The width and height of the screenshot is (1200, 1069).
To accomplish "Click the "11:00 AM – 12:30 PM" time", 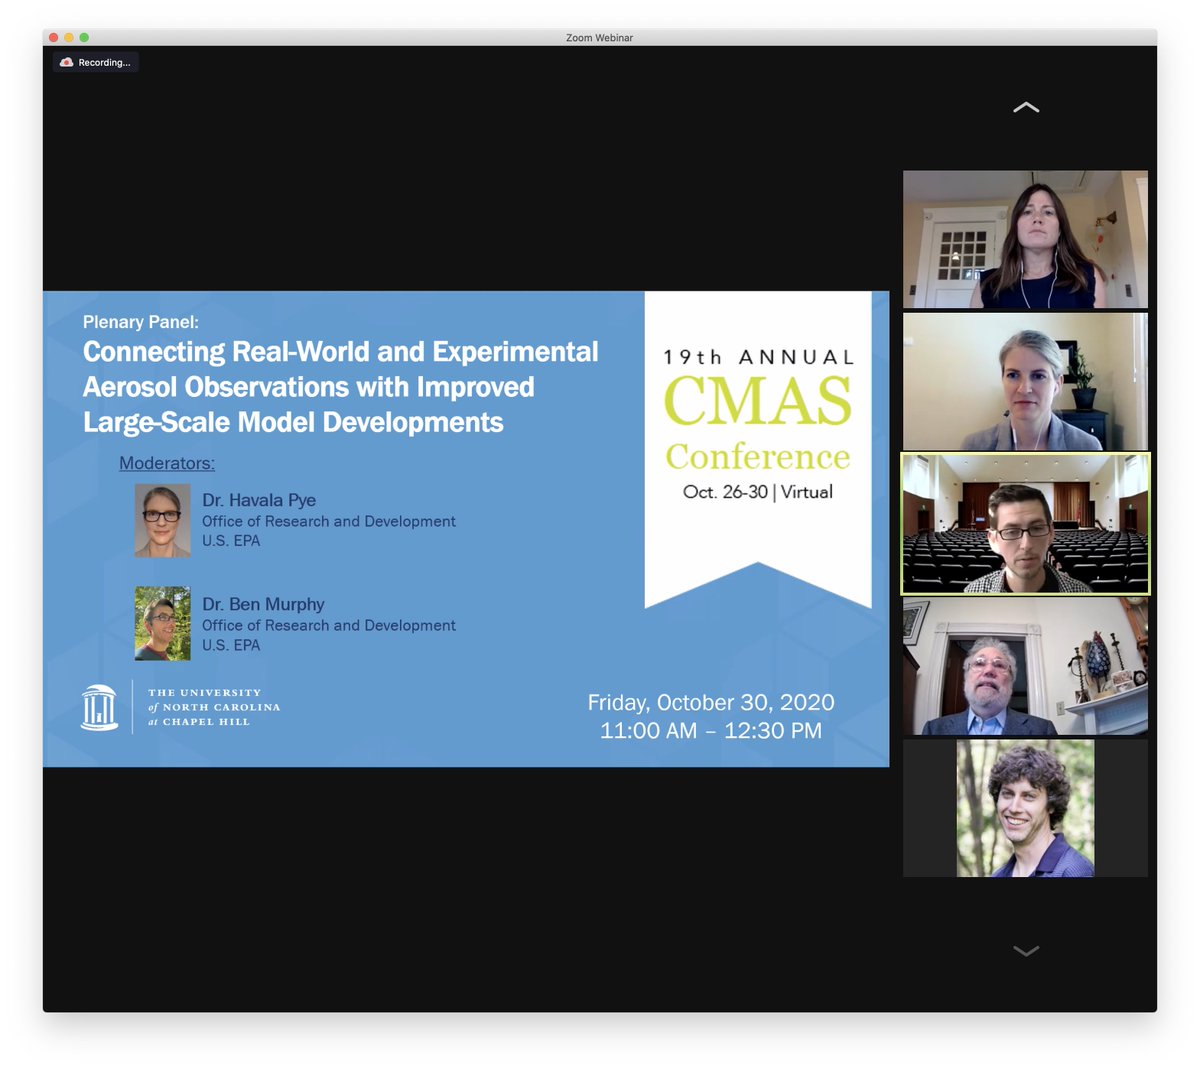I will [711, 731].
